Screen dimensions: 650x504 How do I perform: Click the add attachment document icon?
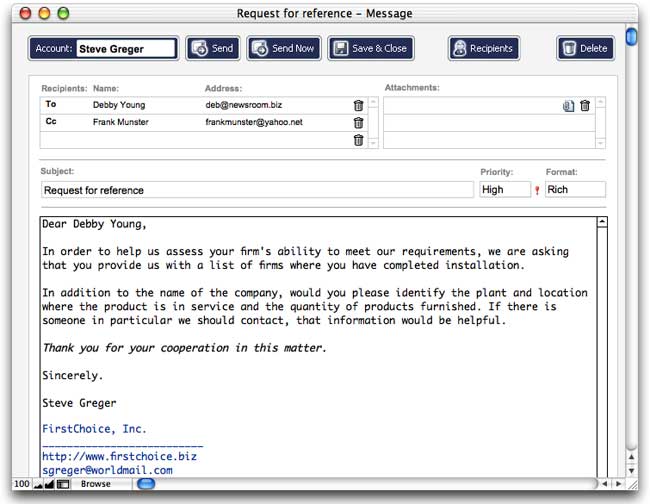[568, 106]
